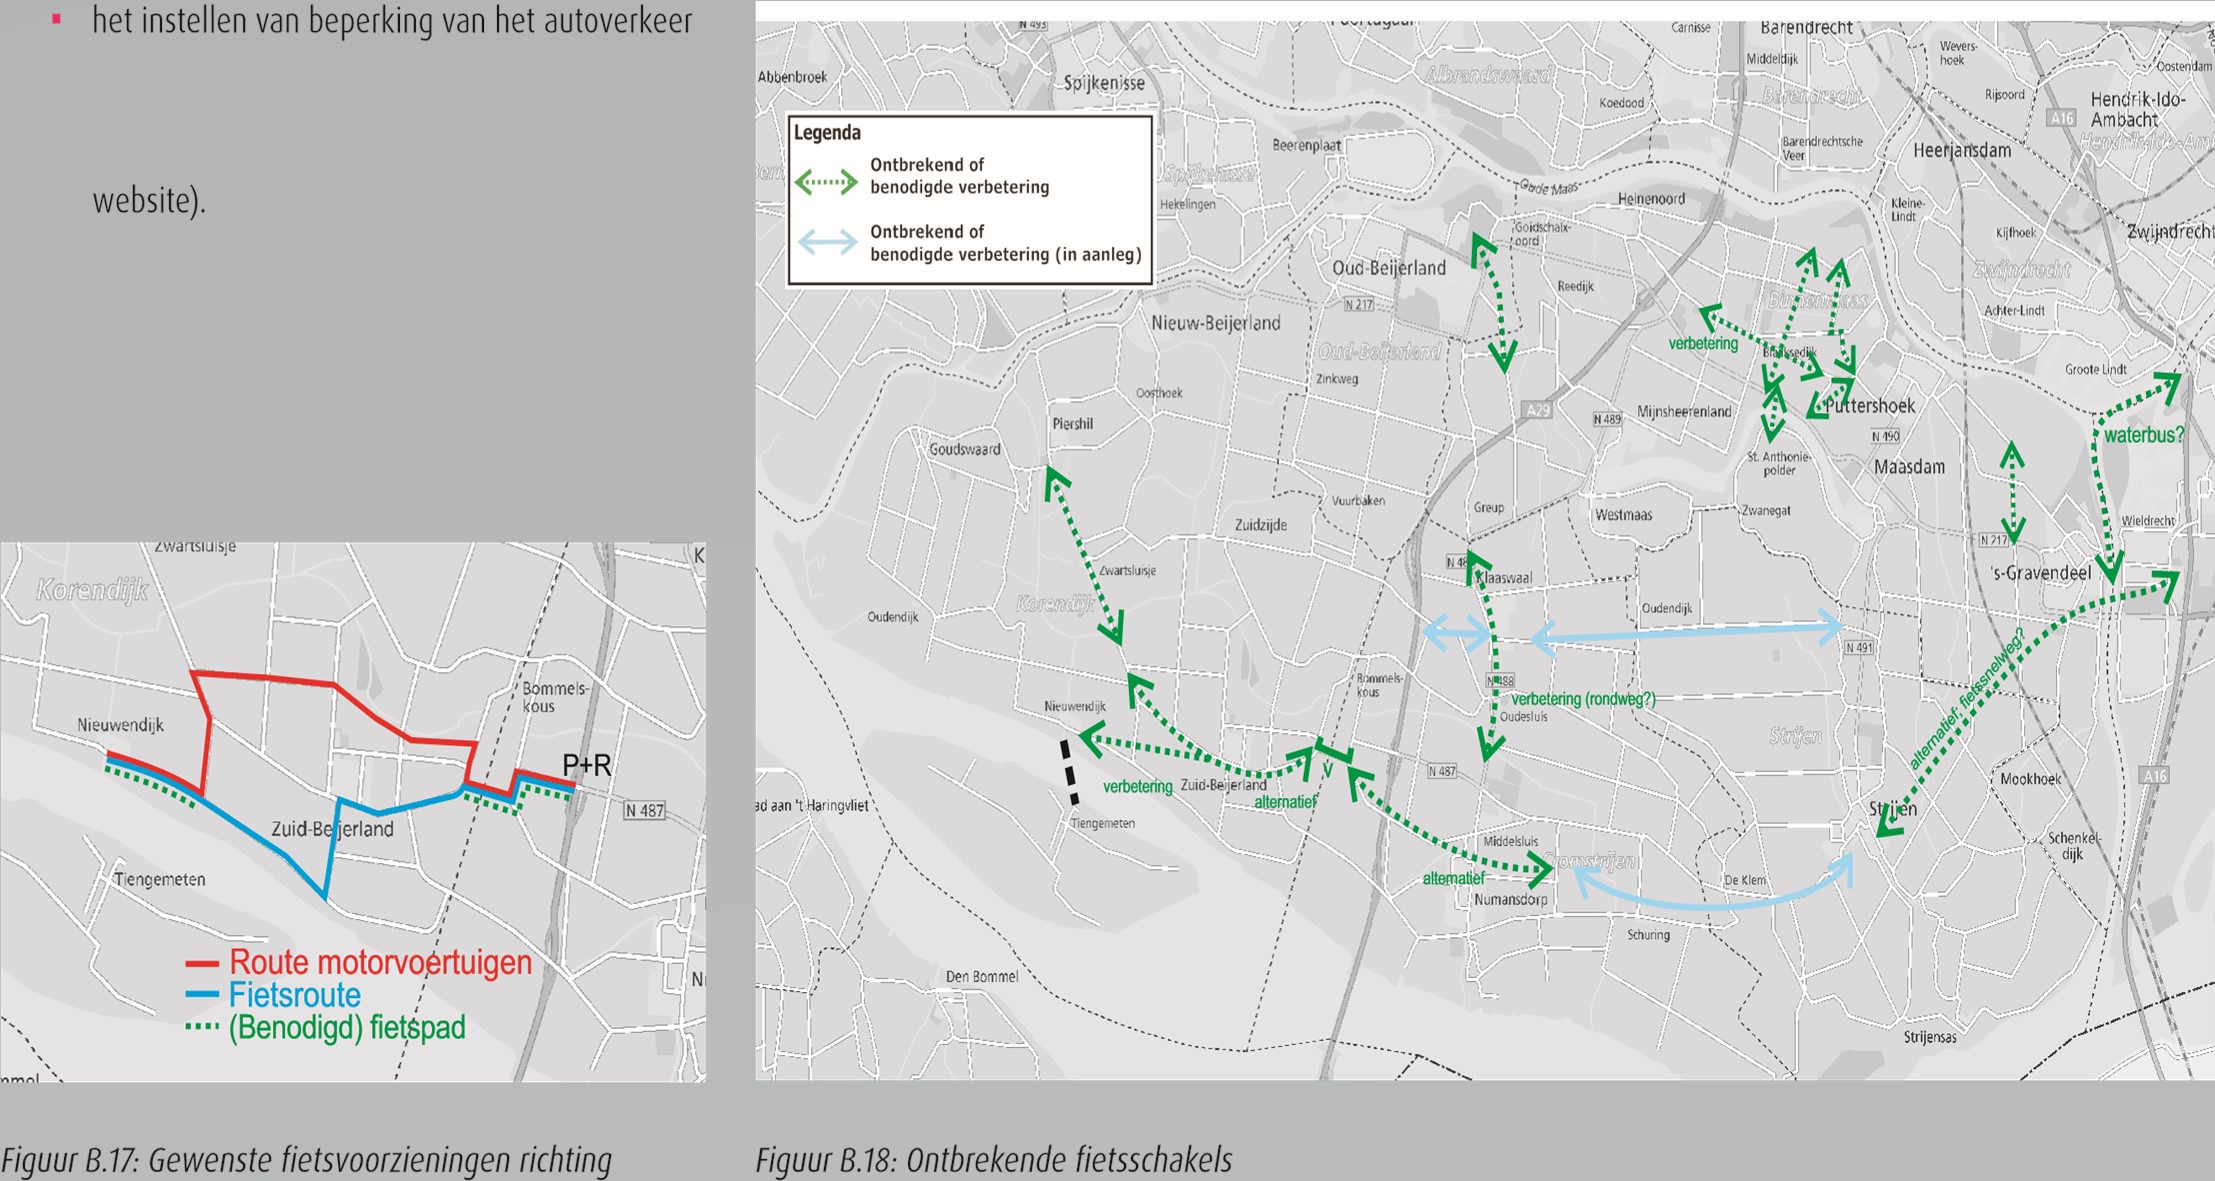This screenshot has width=2215, height=1181.
Task: Click the Oud-Beijerland town label
Action: pos(1388,268)
